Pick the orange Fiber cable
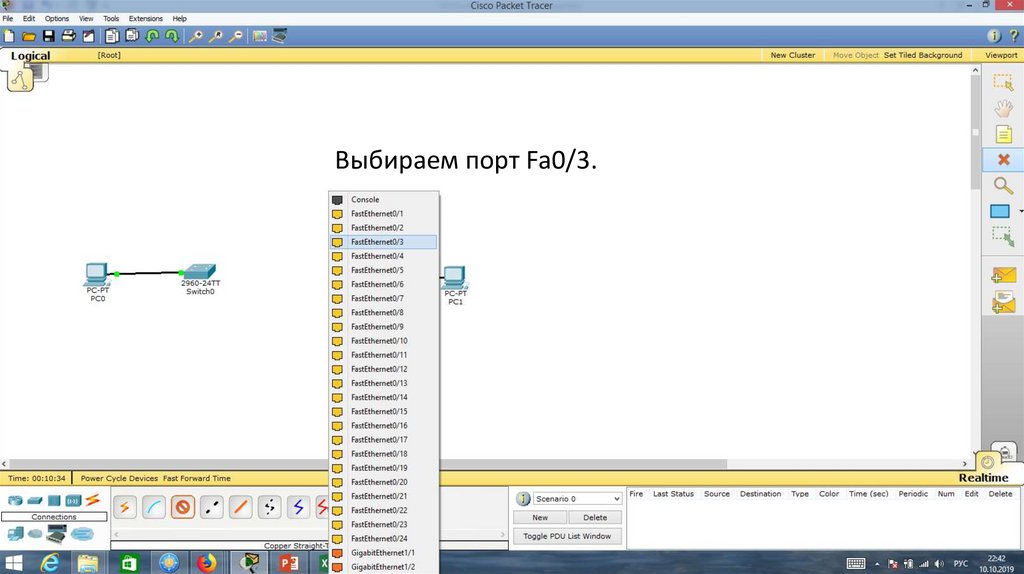 (240, 507)
